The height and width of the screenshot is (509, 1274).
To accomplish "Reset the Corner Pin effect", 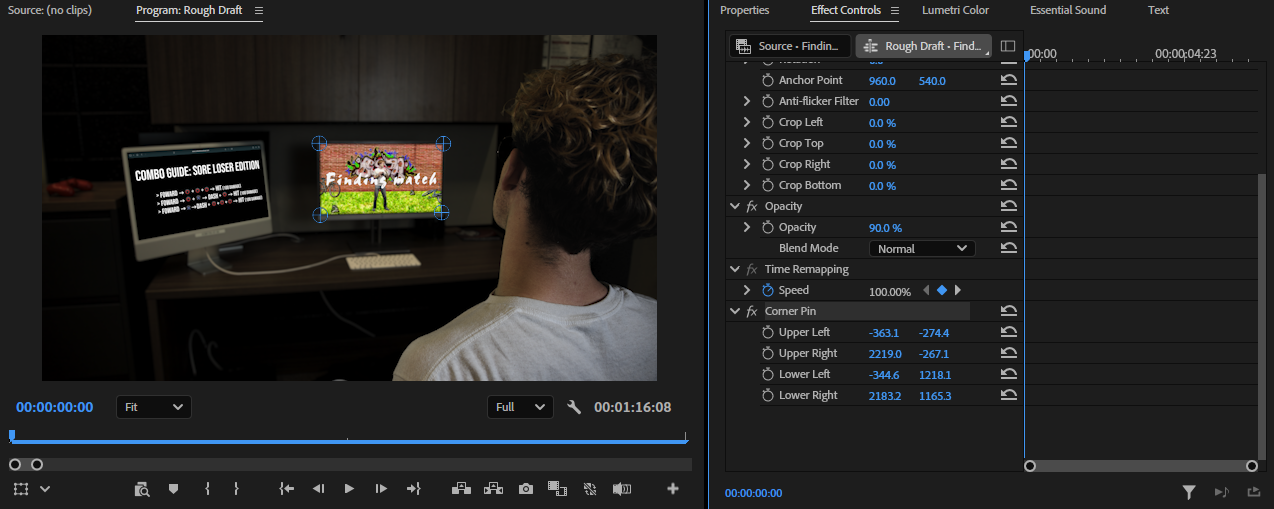I will click(1009, 311).
